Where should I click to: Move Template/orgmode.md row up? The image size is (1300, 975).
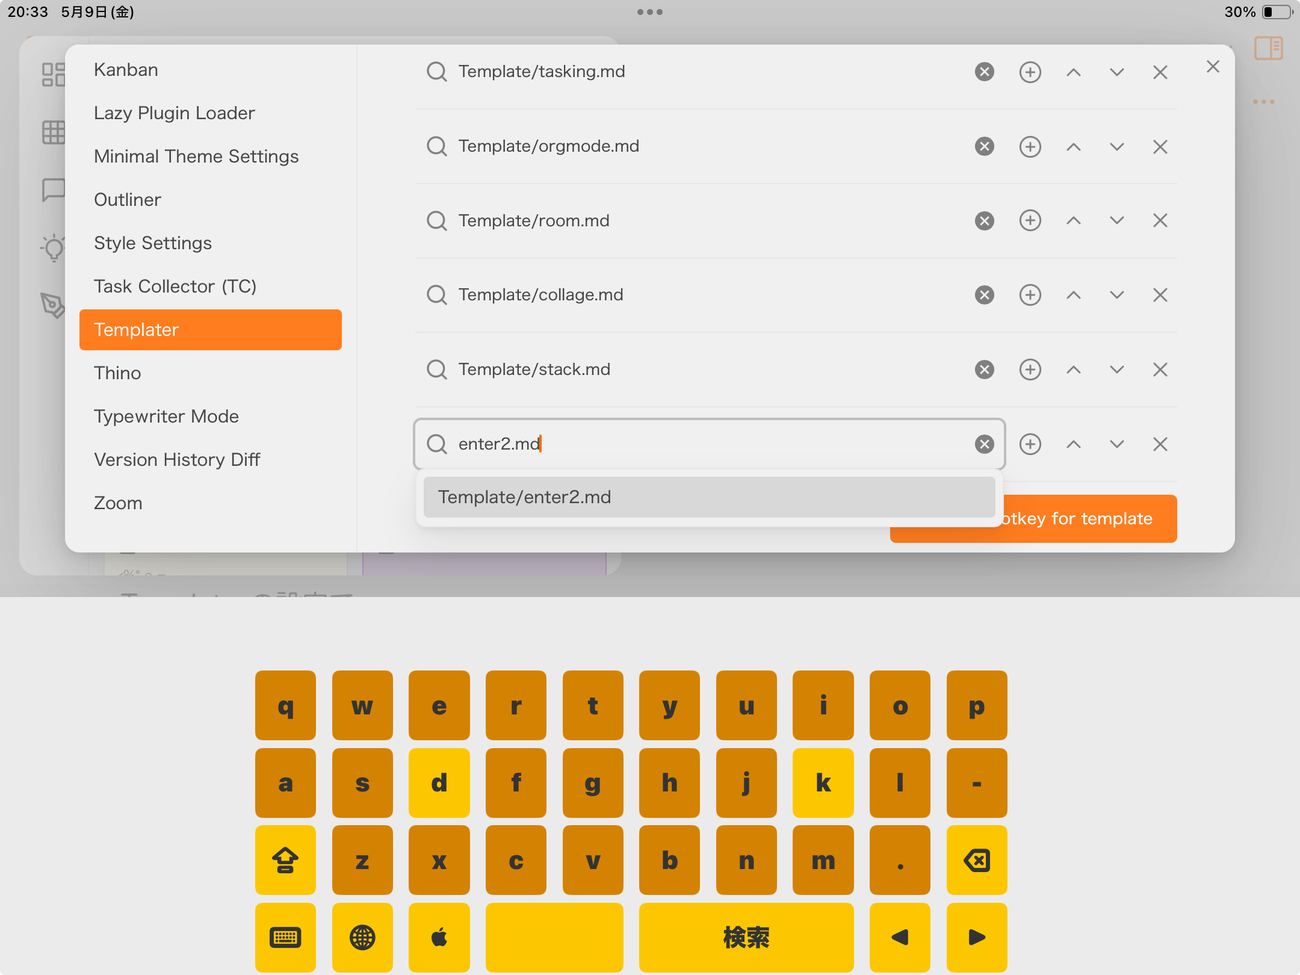(x=1073, y=147)
